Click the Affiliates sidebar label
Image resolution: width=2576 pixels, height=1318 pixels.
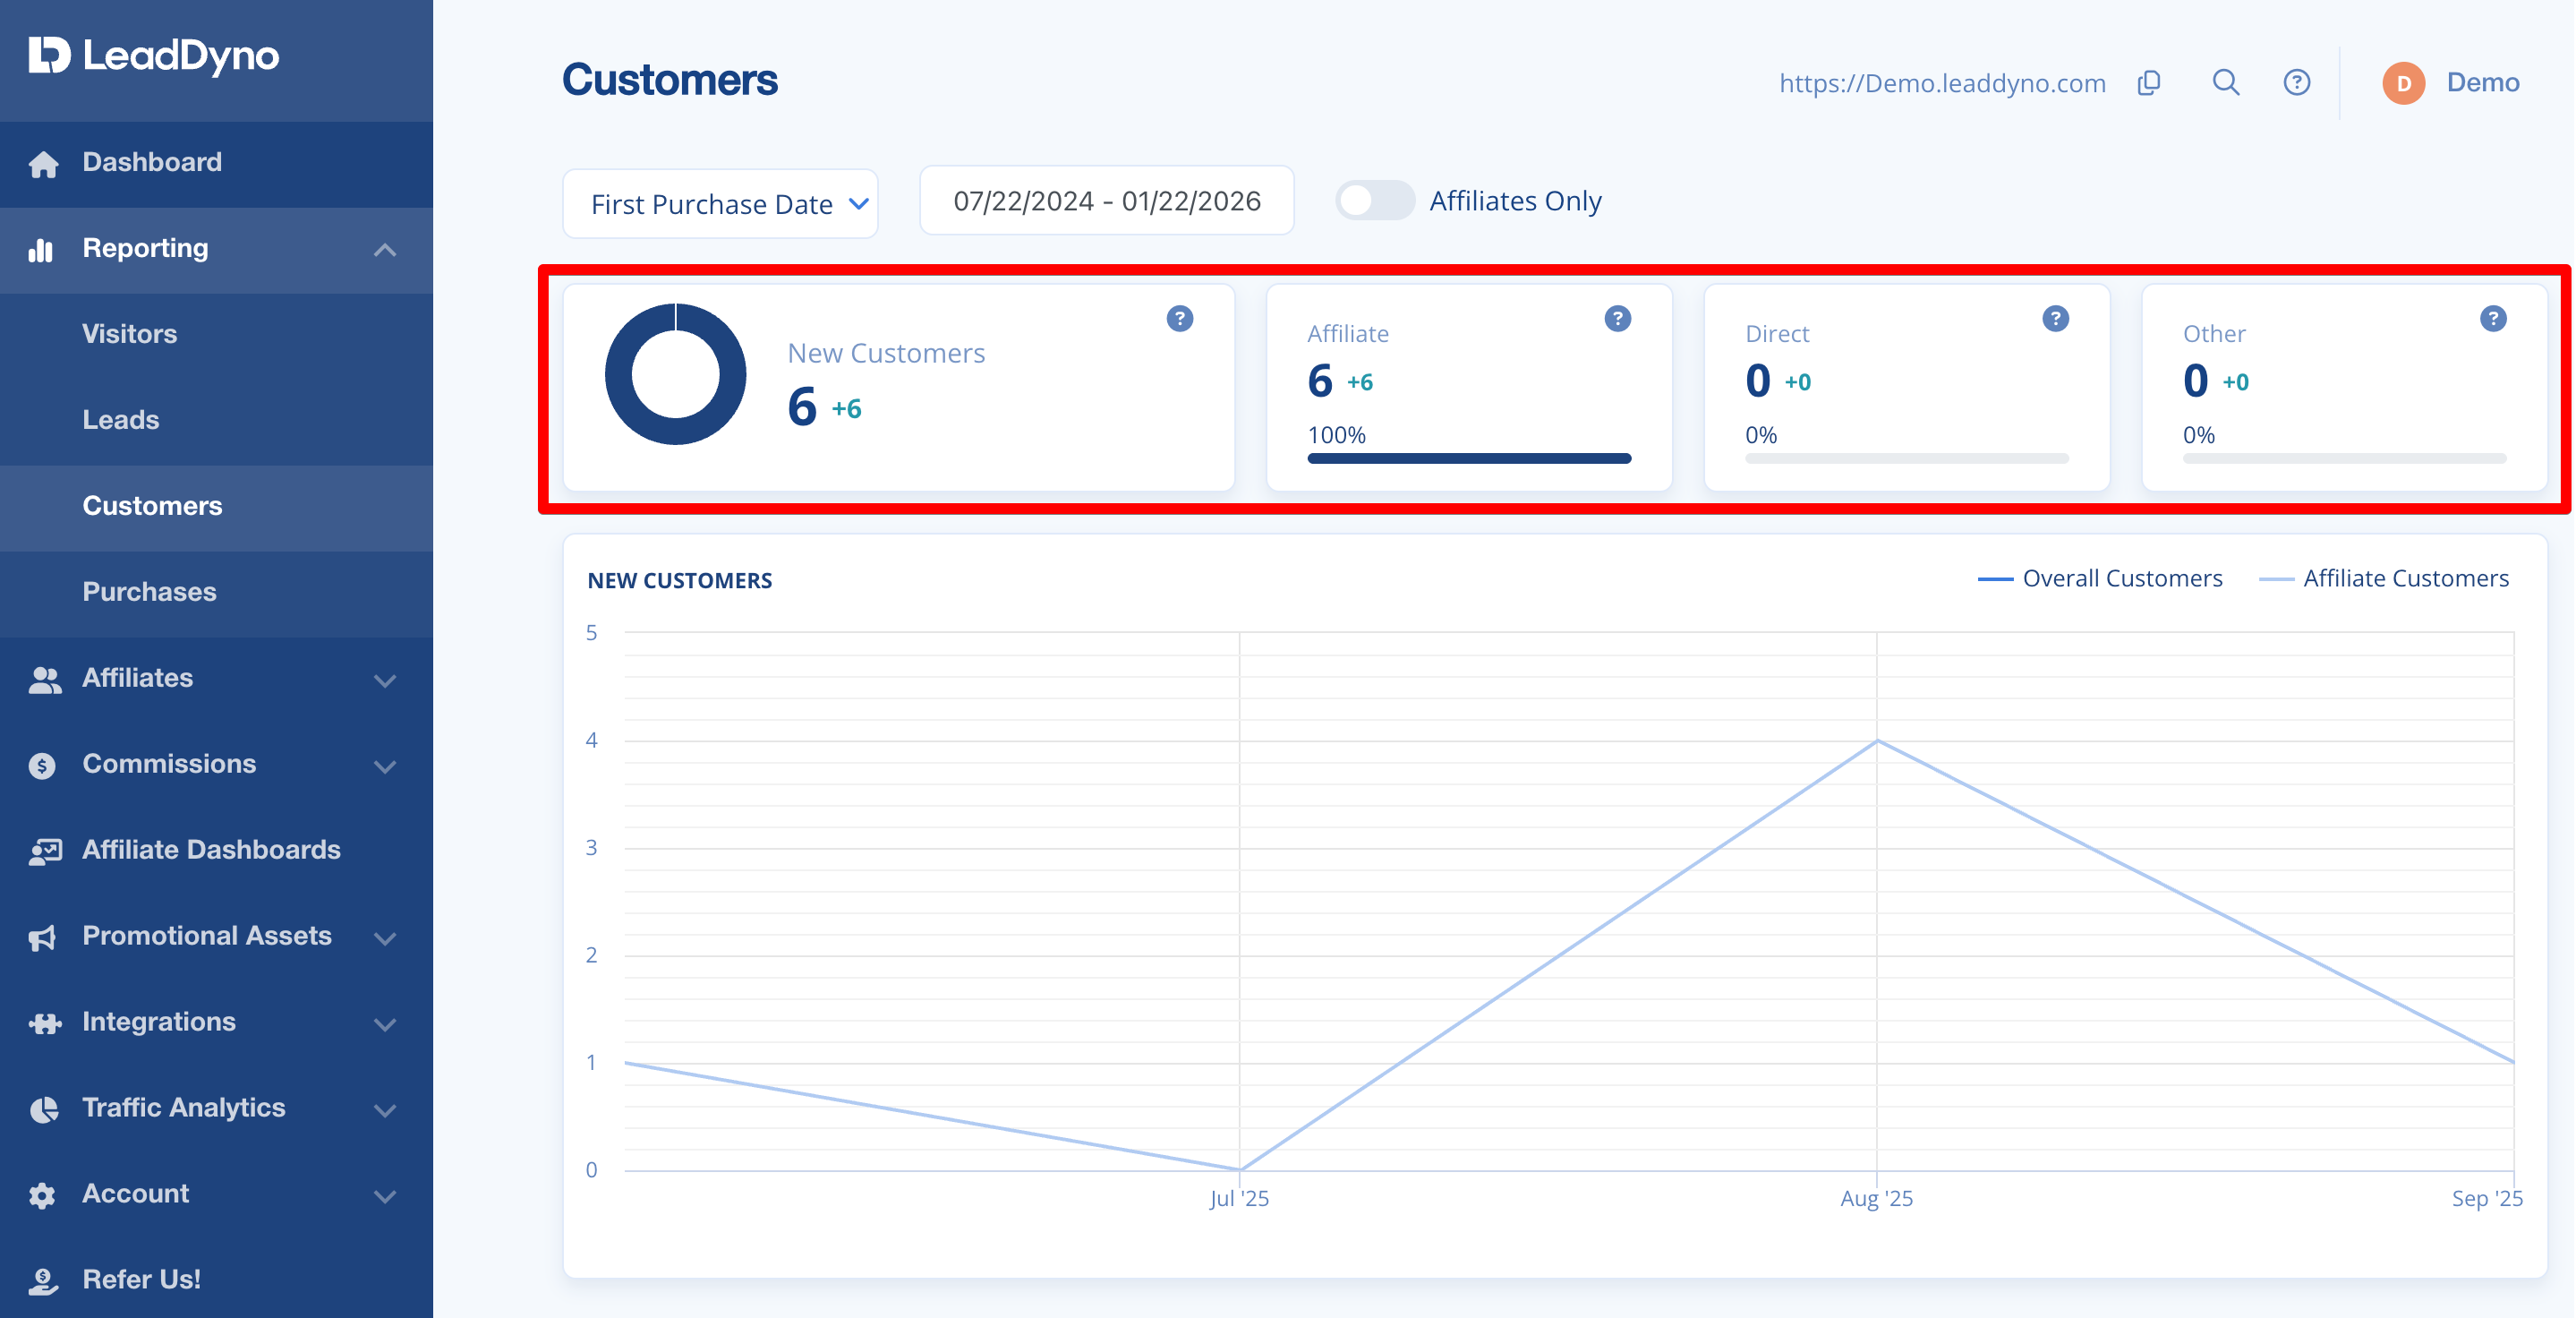point(137,679)
